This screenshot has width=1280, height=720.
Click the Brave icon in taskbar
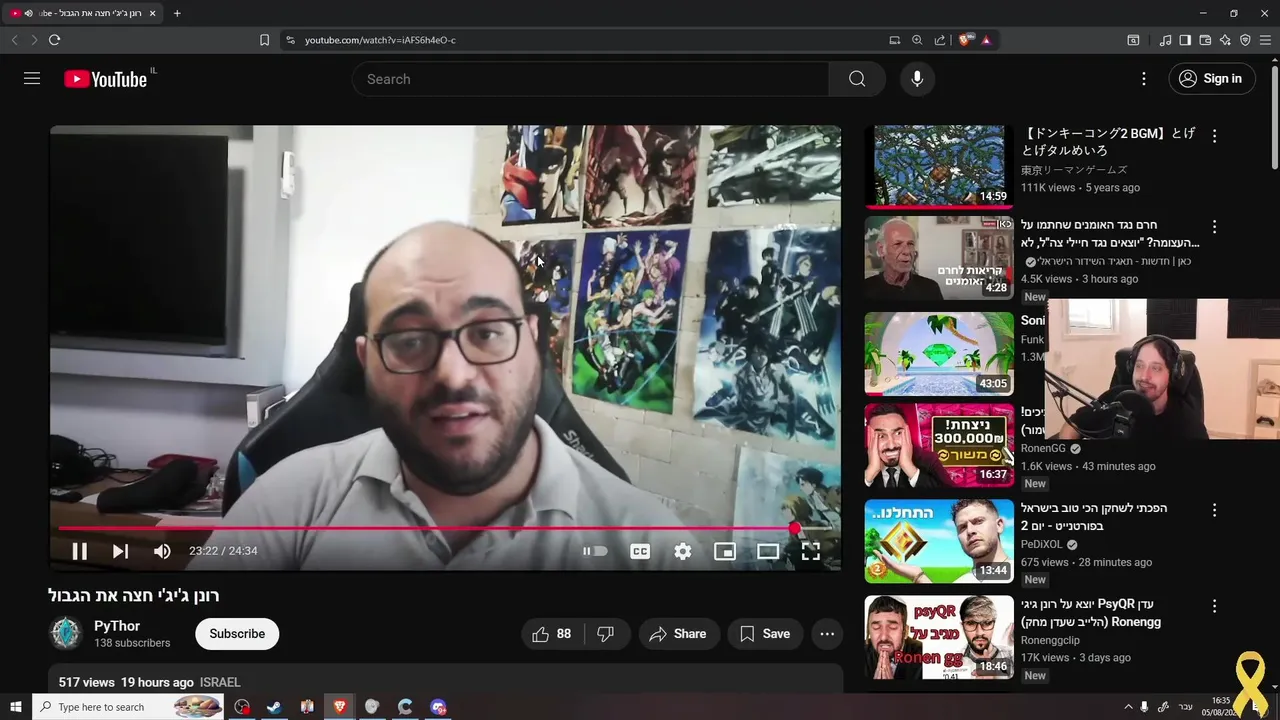coord(339,707)
